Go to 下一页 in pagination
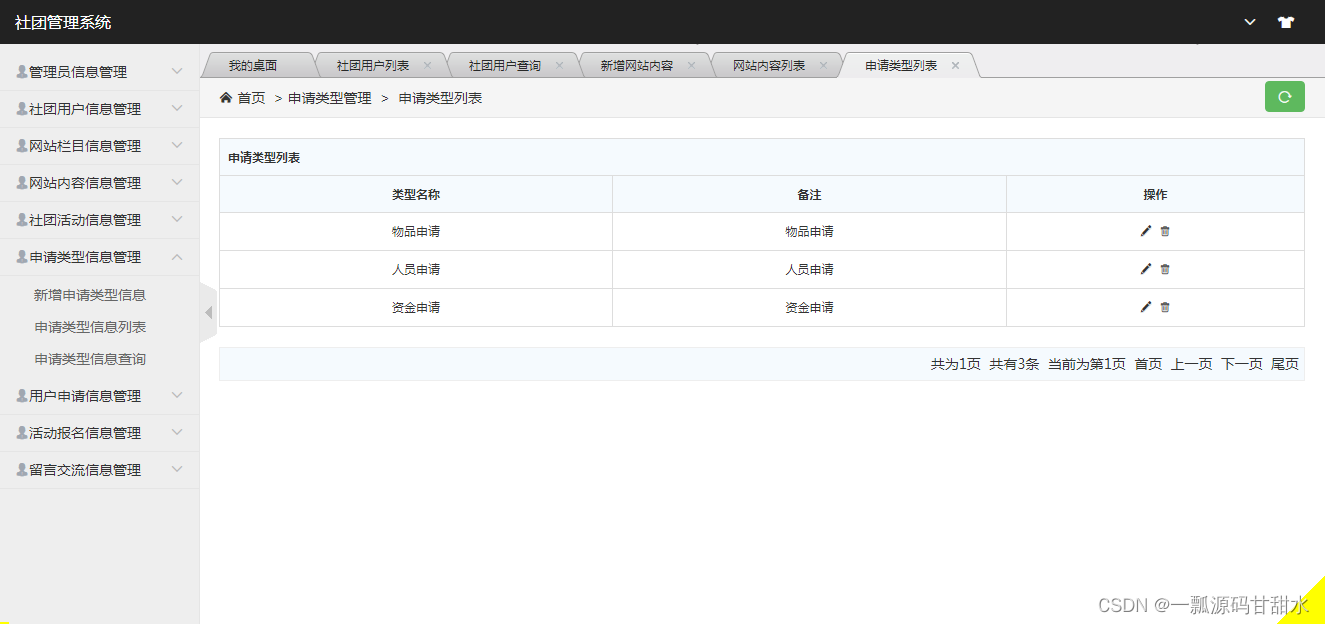 point(1242,364)
